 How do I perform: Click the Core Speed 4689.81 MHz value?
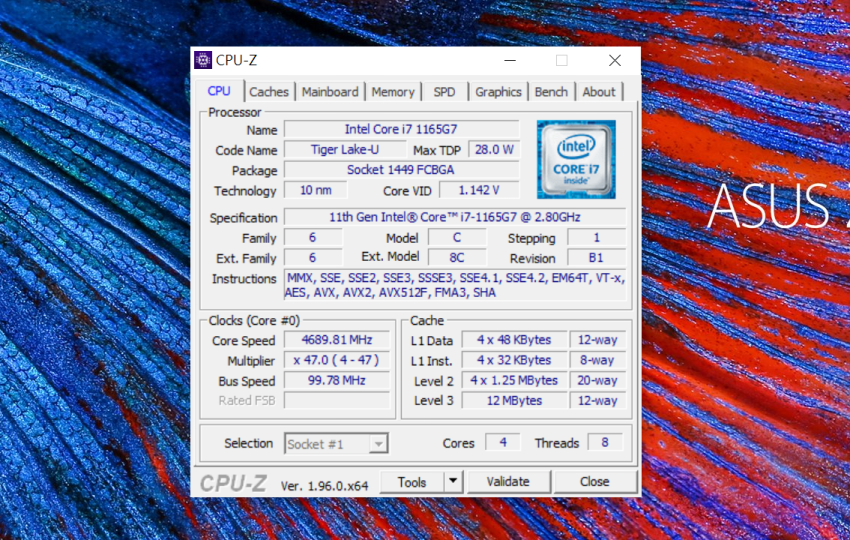click(337, 340)
